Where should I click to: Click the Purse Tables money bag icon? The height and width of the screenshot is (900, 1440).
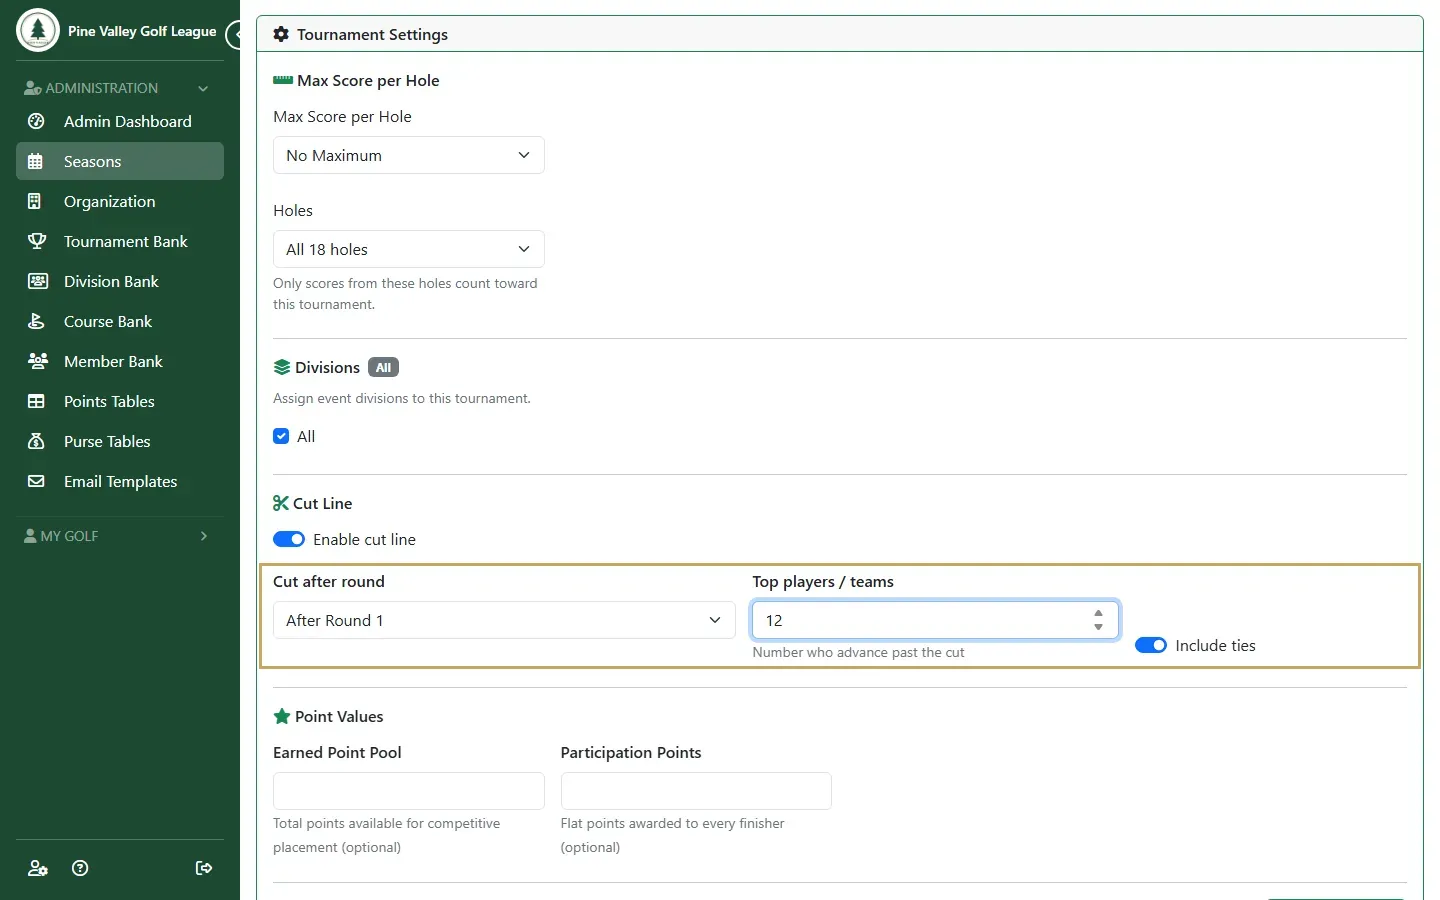(x=37, y=441)
